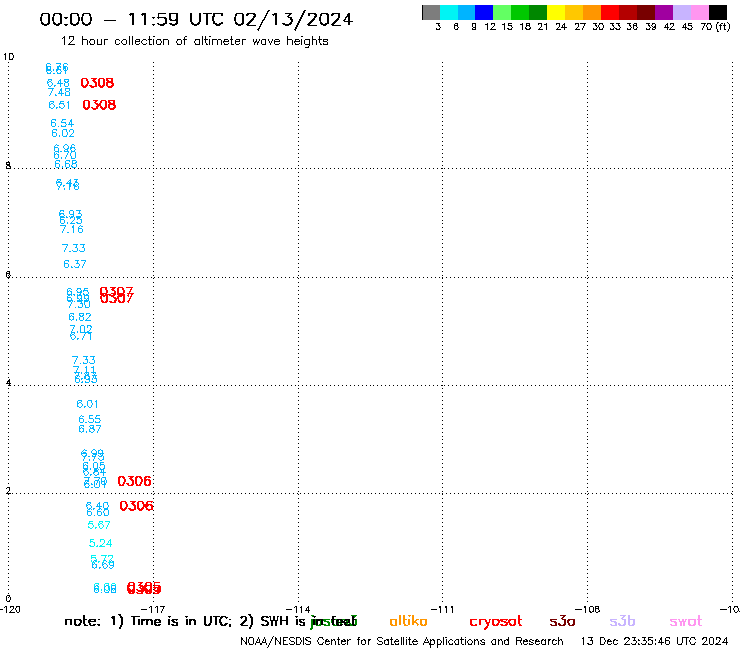
Task: Click the '15' color scale label
Action: click(x=507, y=27)
